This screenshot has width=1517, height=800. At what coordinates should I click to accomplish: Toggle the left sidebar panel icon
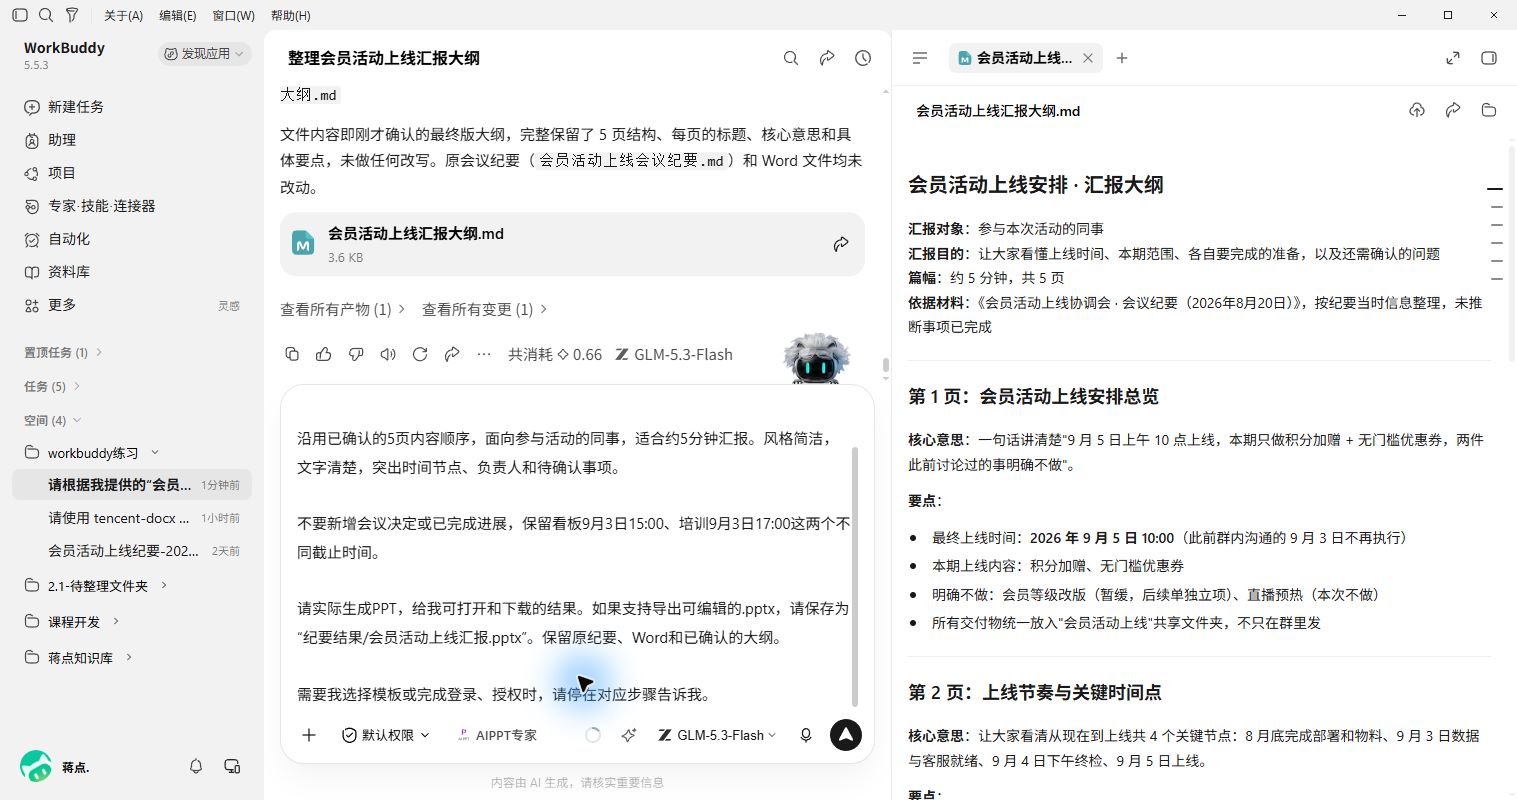20,15
